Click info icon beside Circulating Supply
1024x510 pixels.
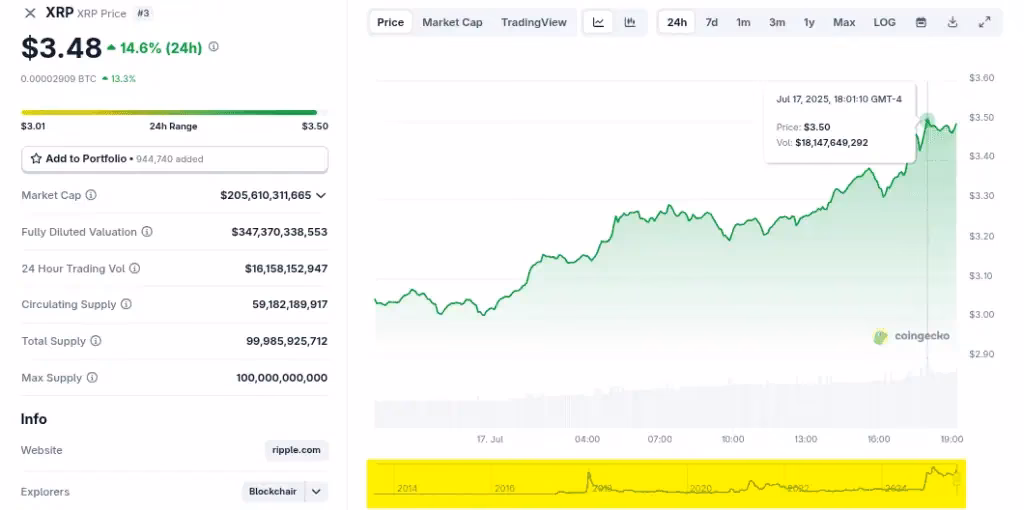click(126, 304)
